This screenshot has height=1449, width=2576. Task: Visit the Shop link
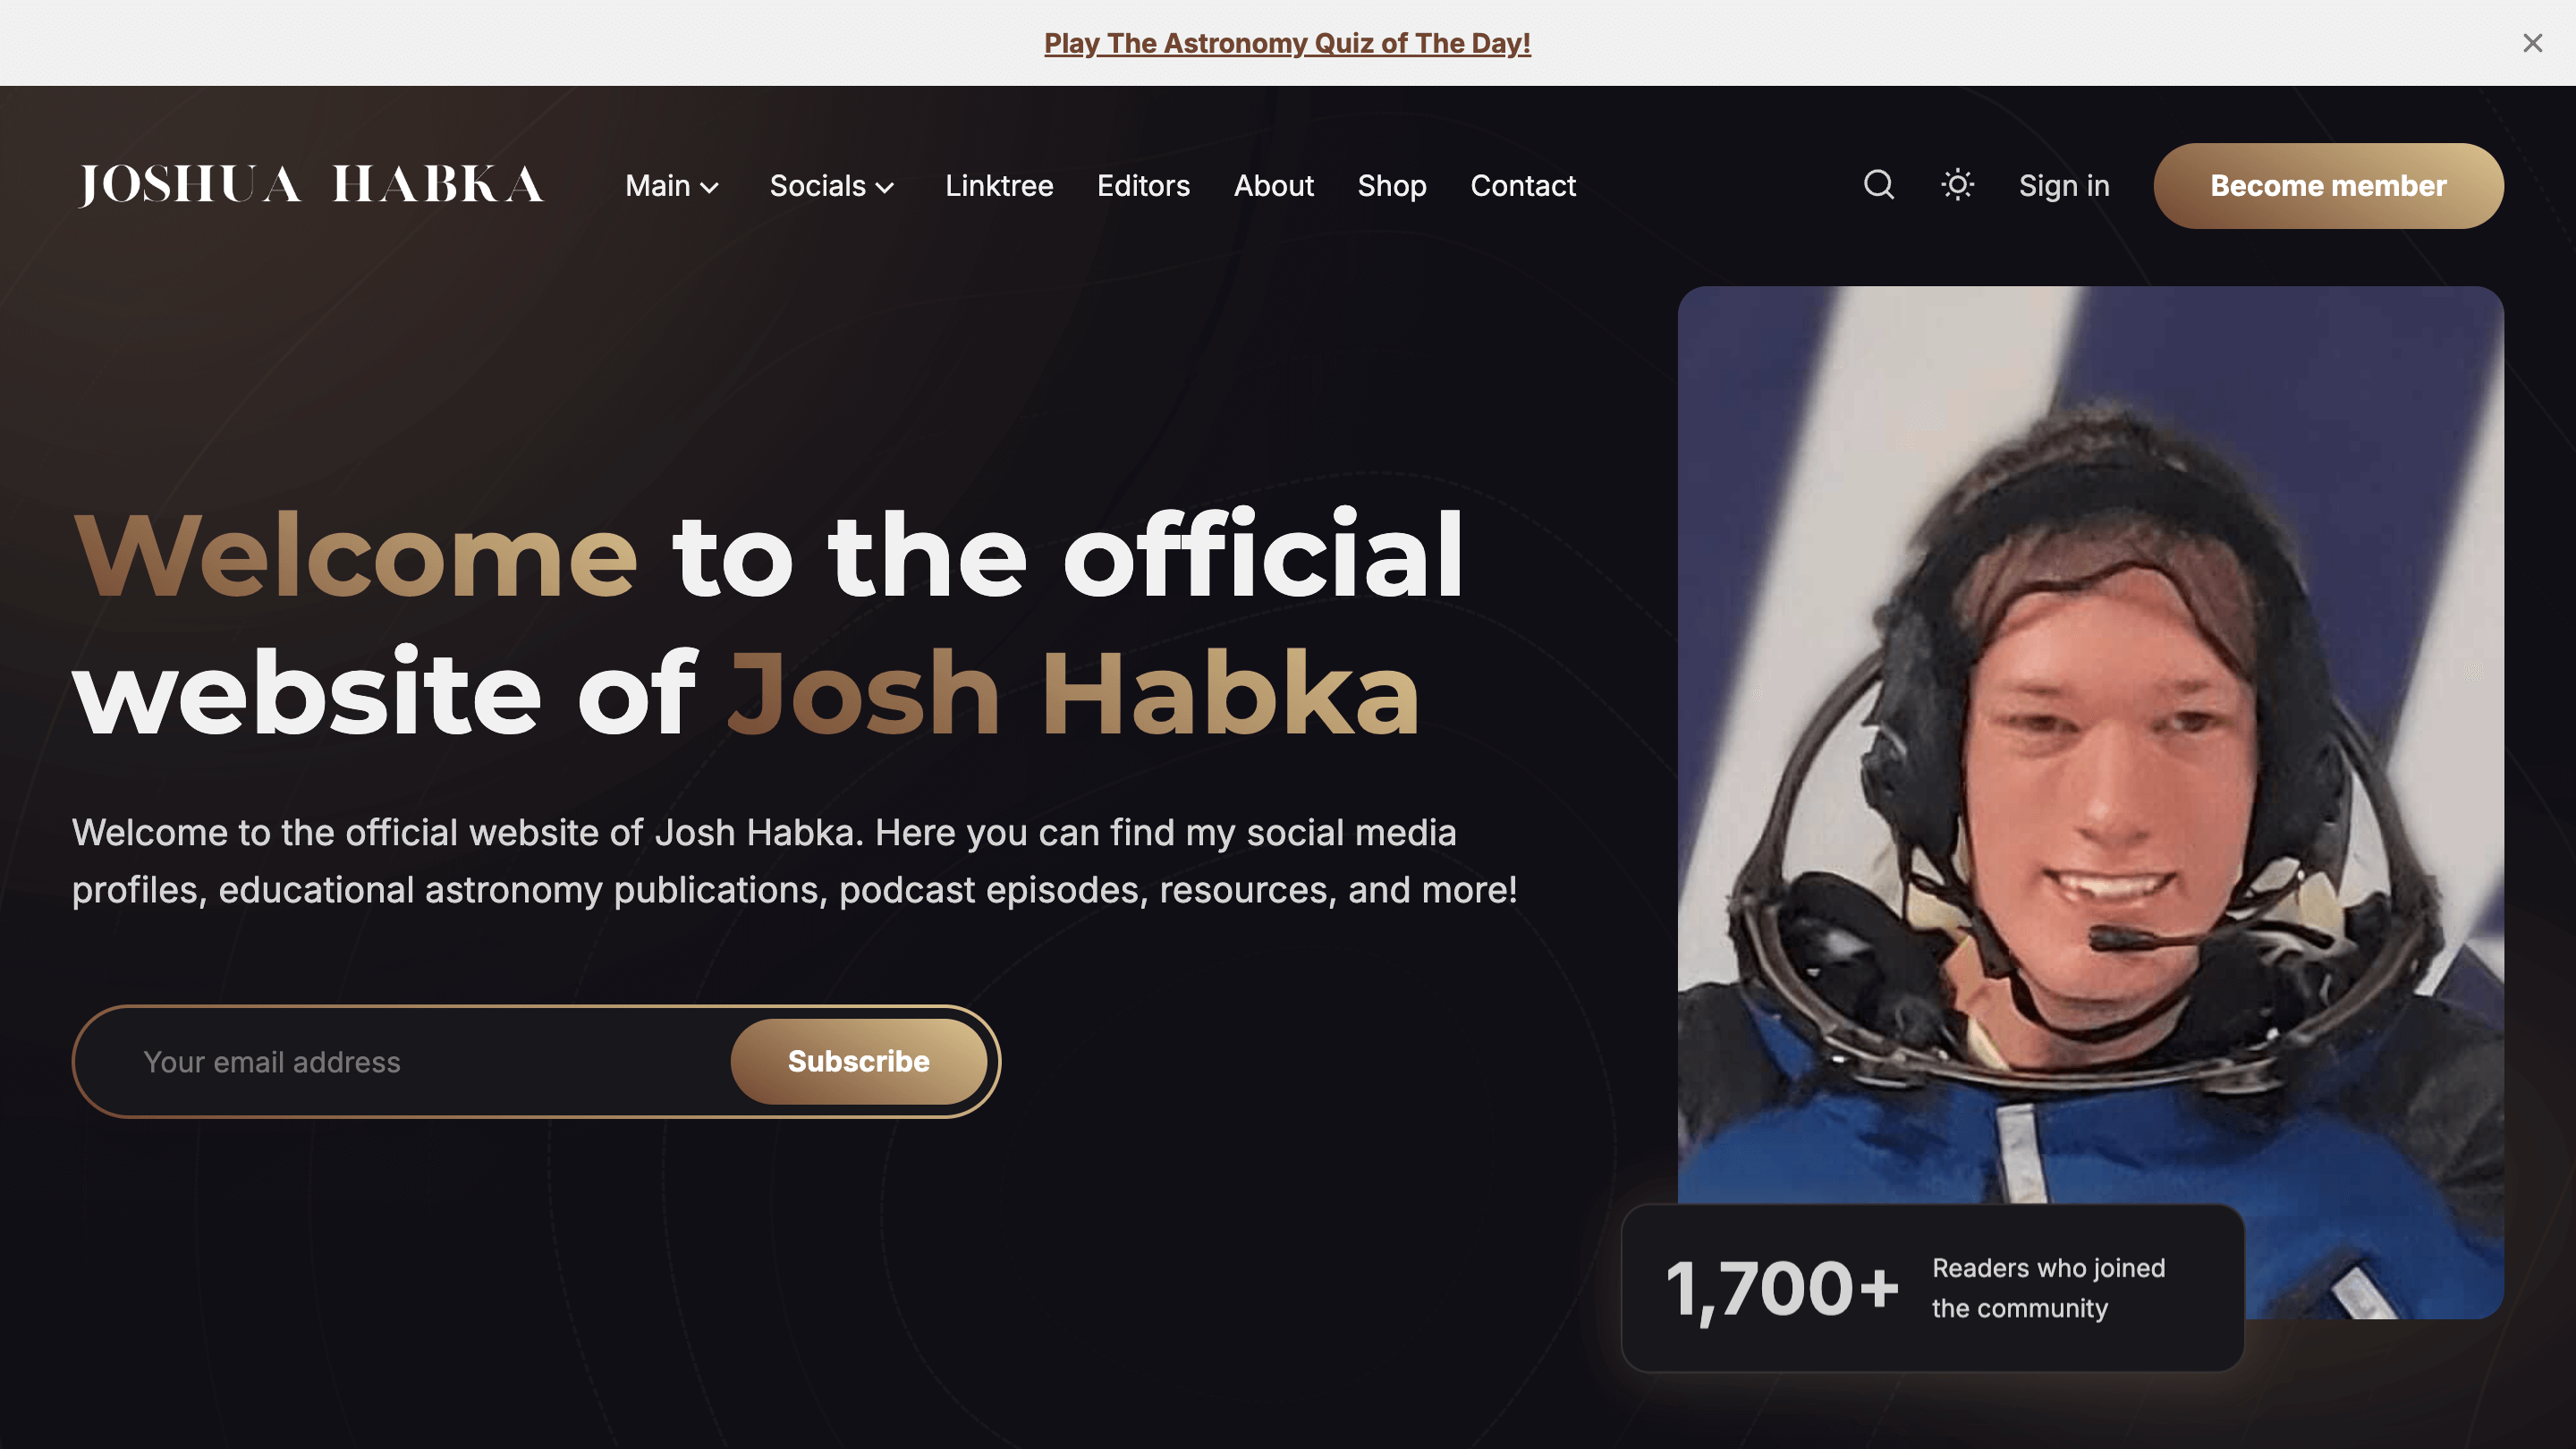(1391, 186)
